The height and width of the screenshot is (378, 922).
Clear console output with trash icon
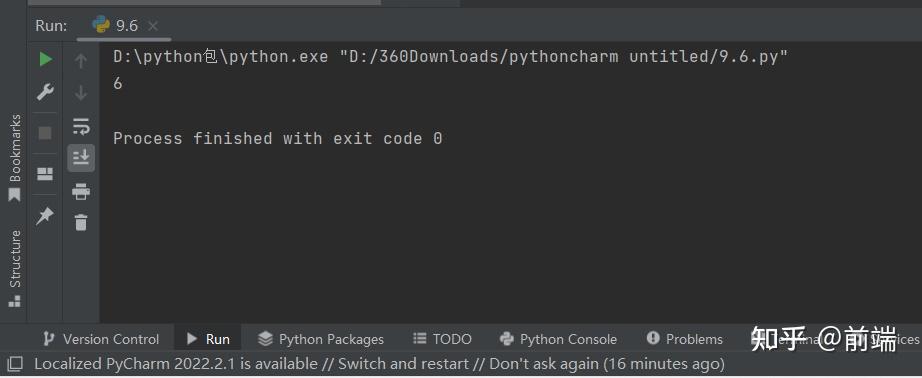click(81, 222)
